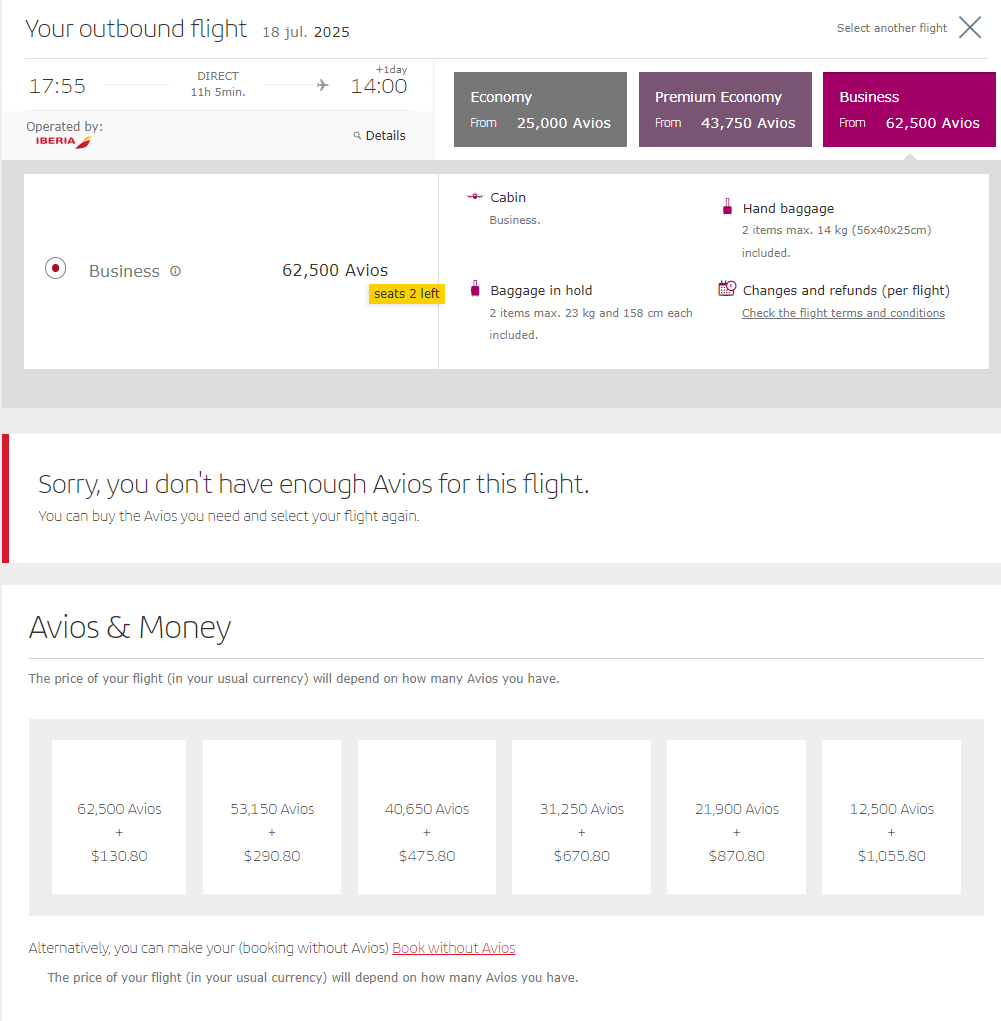
Task: Click the Hand baggage suitcase icon
Action: pyautogui.click(x=727, y=208)
